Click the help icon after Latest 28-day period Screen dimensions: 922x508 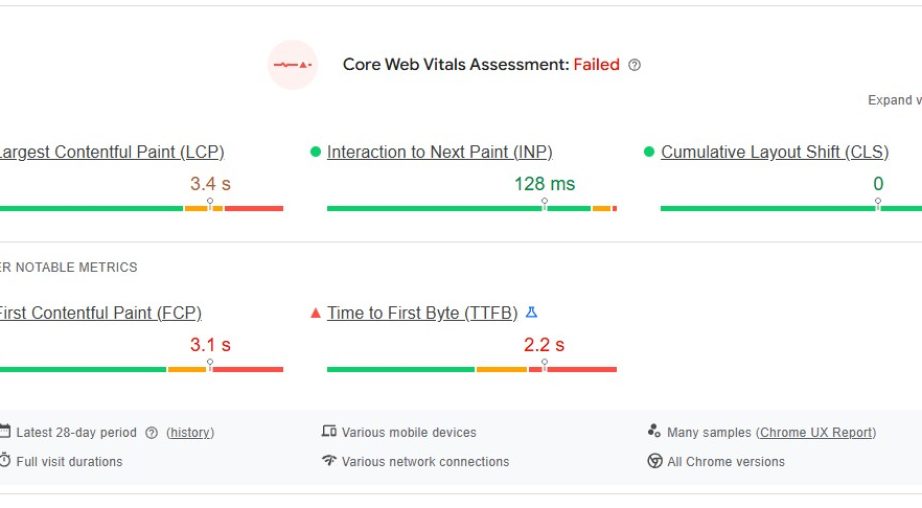(x=151, y=433)
